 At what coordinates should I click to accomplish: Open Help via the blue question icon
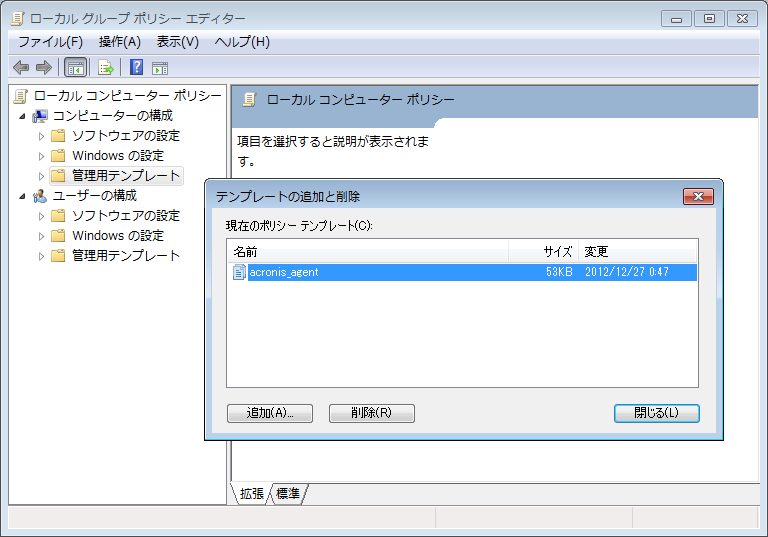136,68
